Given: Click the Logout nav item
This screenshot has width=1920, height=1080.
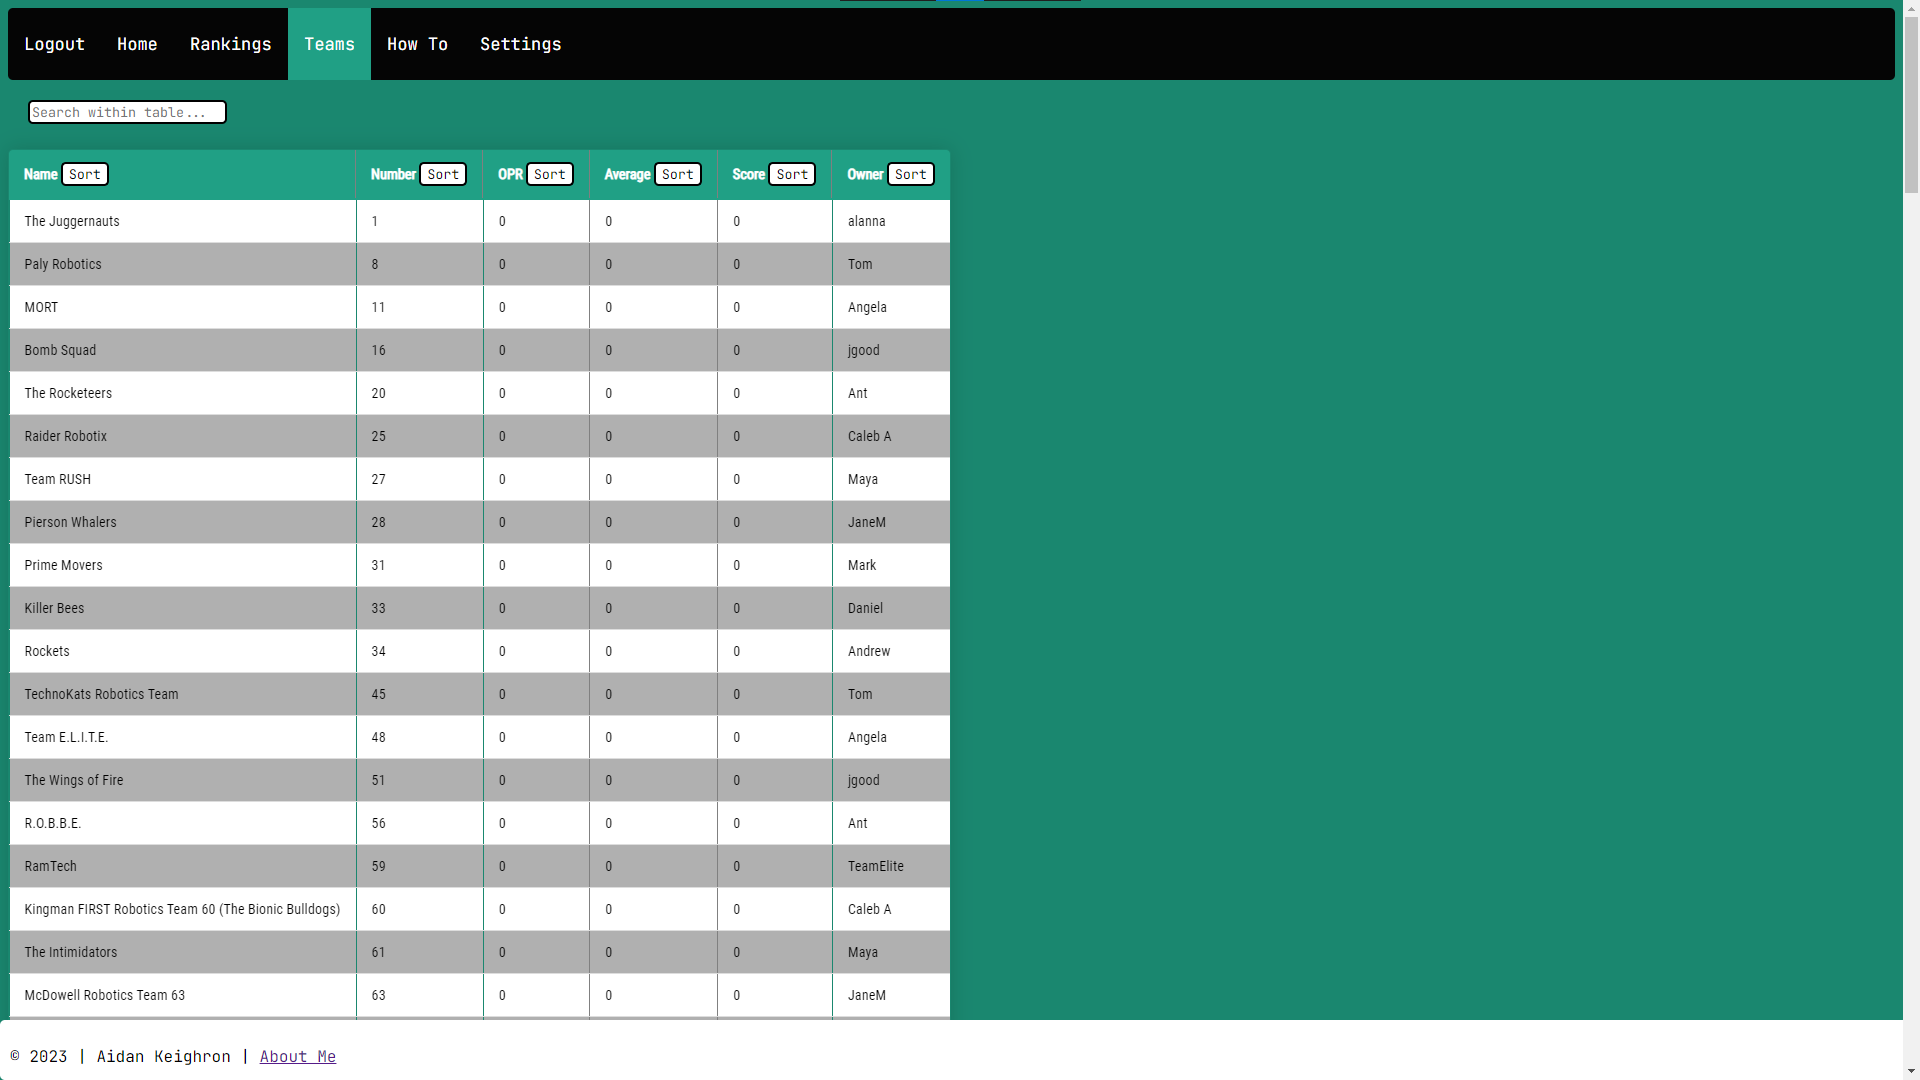Looking at the screenshot, I should 54,44.
